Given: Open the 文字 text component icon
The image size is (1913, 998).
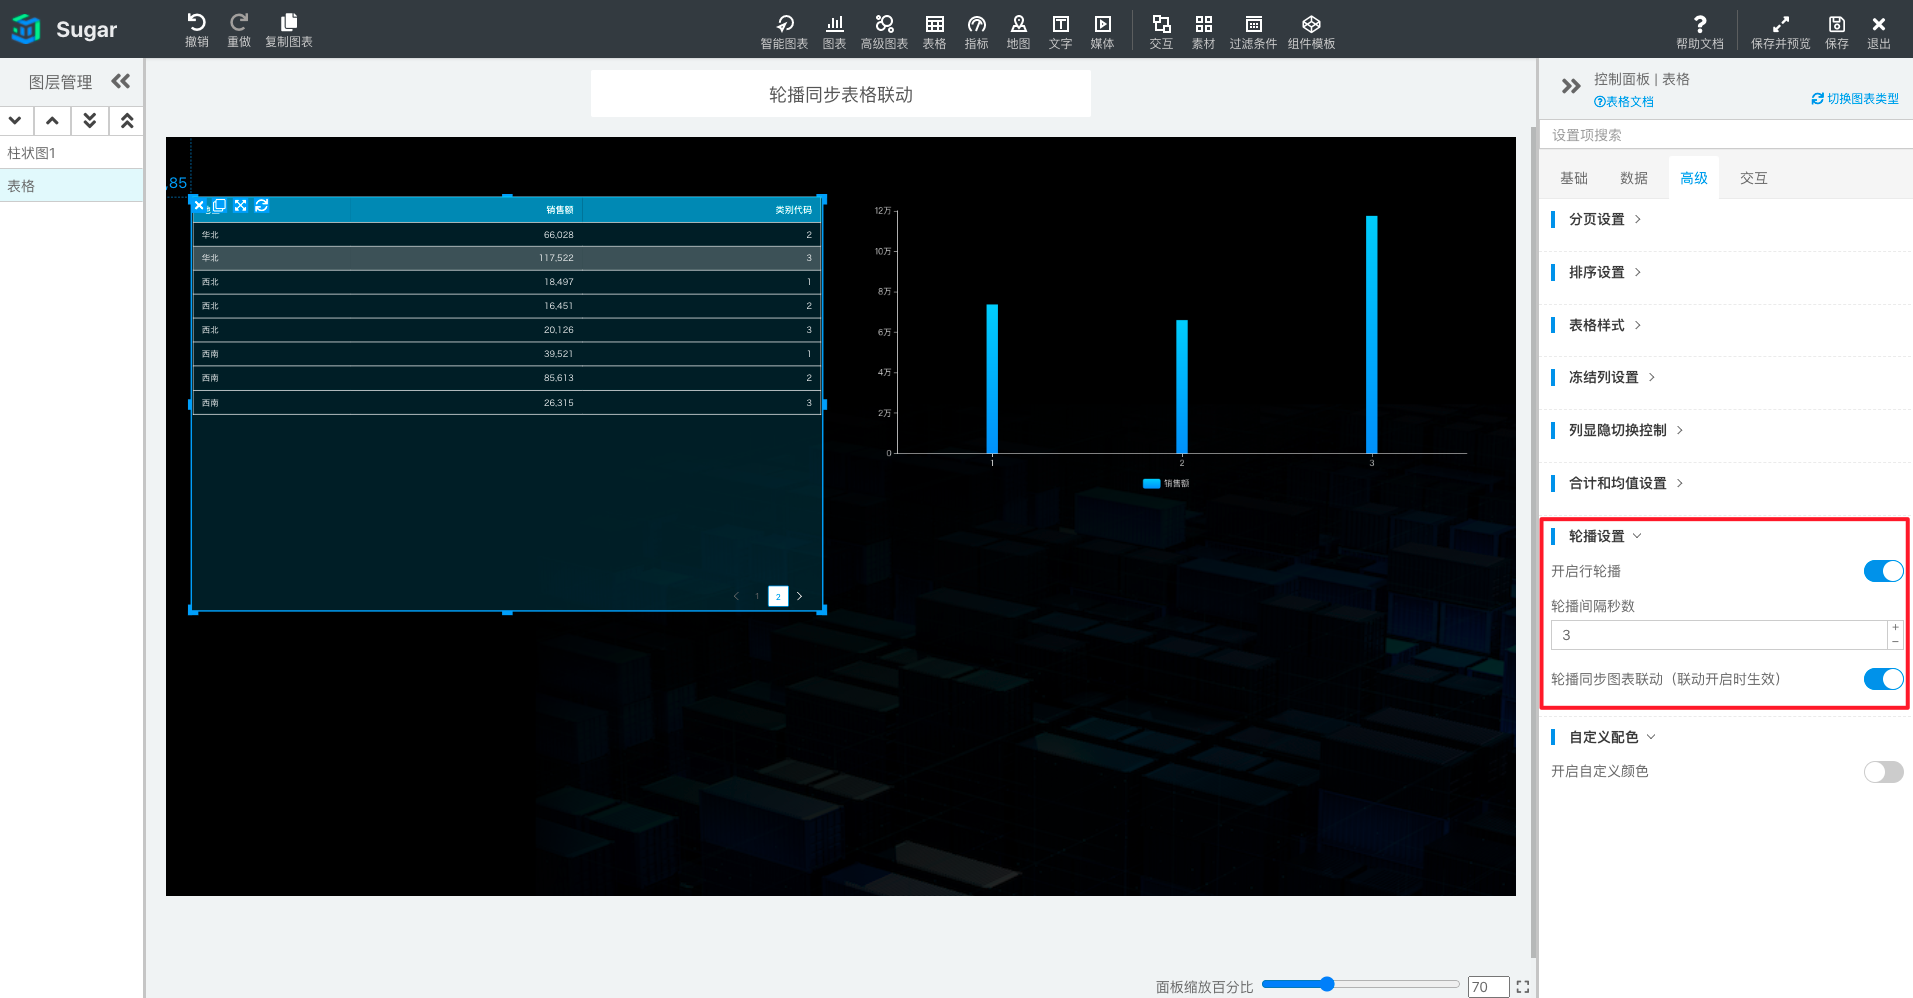Looking at the screenshot, I should (1060, 24).
